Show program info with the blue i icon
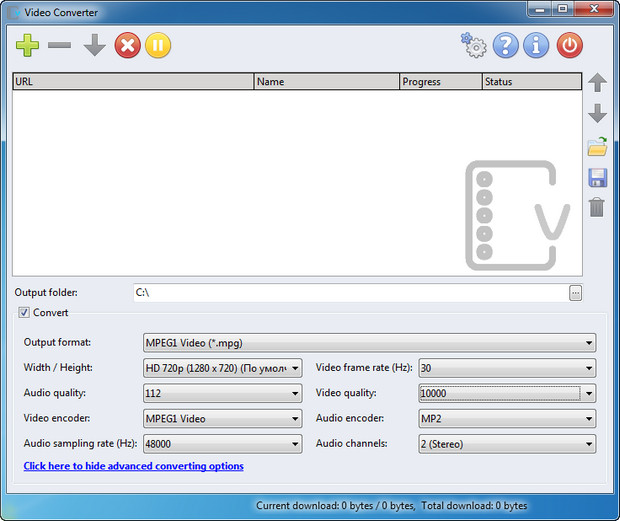 click(x=536, y=45)
